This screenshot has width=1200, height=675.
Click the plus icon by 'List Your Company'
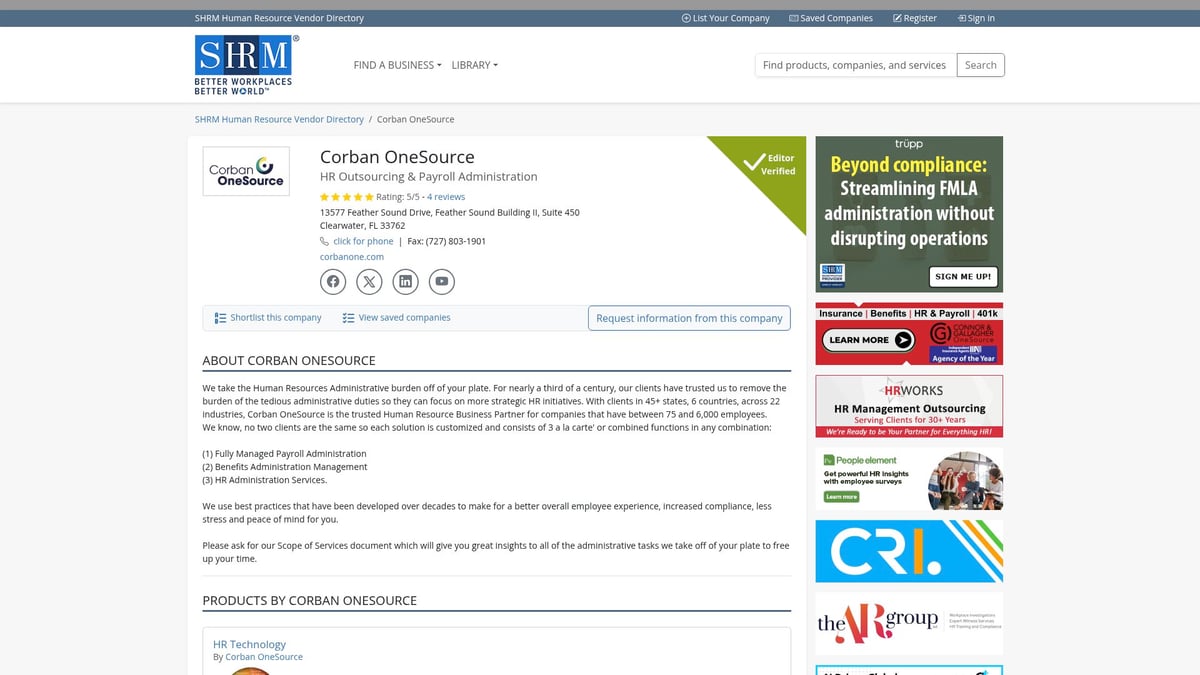(x=685, y=17)
